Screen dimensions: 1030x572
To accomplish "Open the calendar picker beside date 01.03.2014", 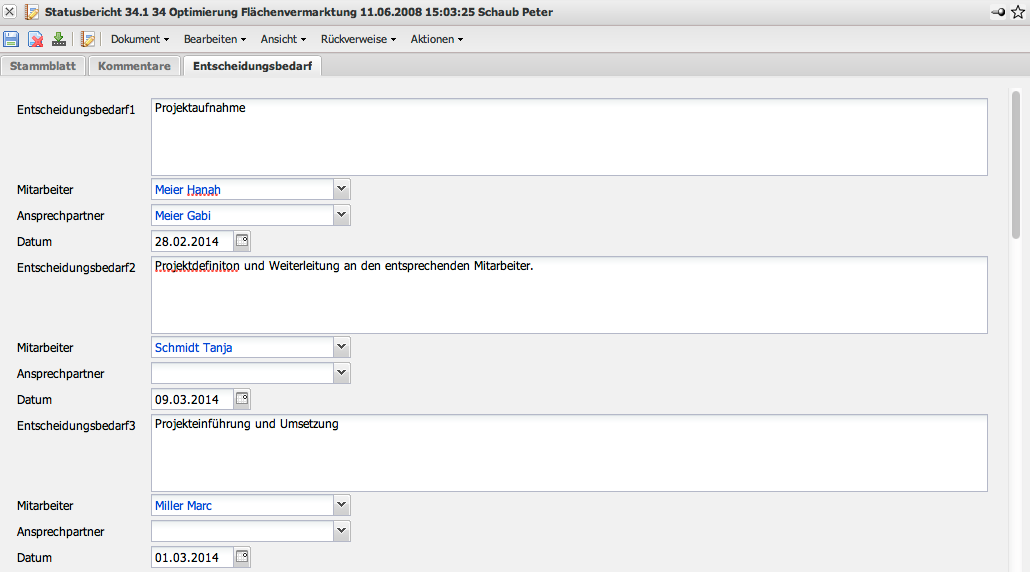I will (242, 557).
